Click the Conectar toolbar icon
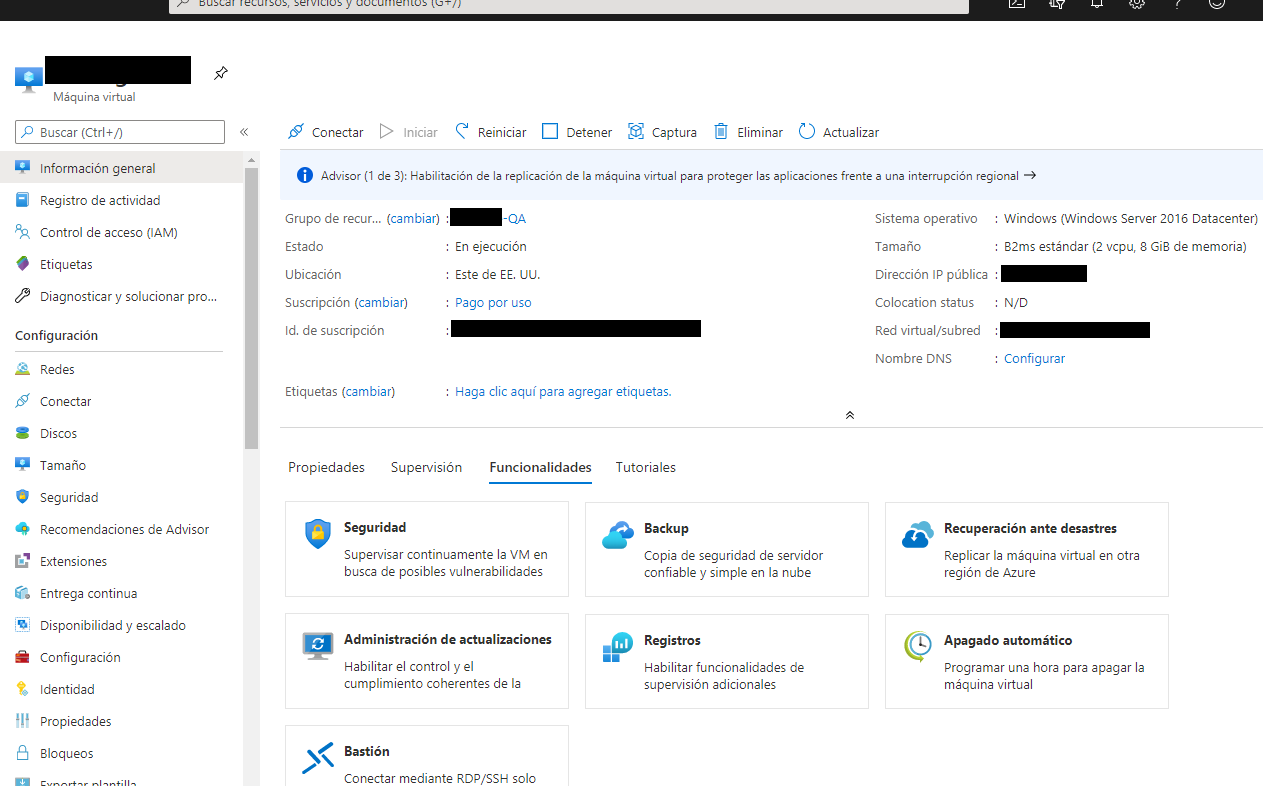1263x786 pixels. click(x=296, y=131)
